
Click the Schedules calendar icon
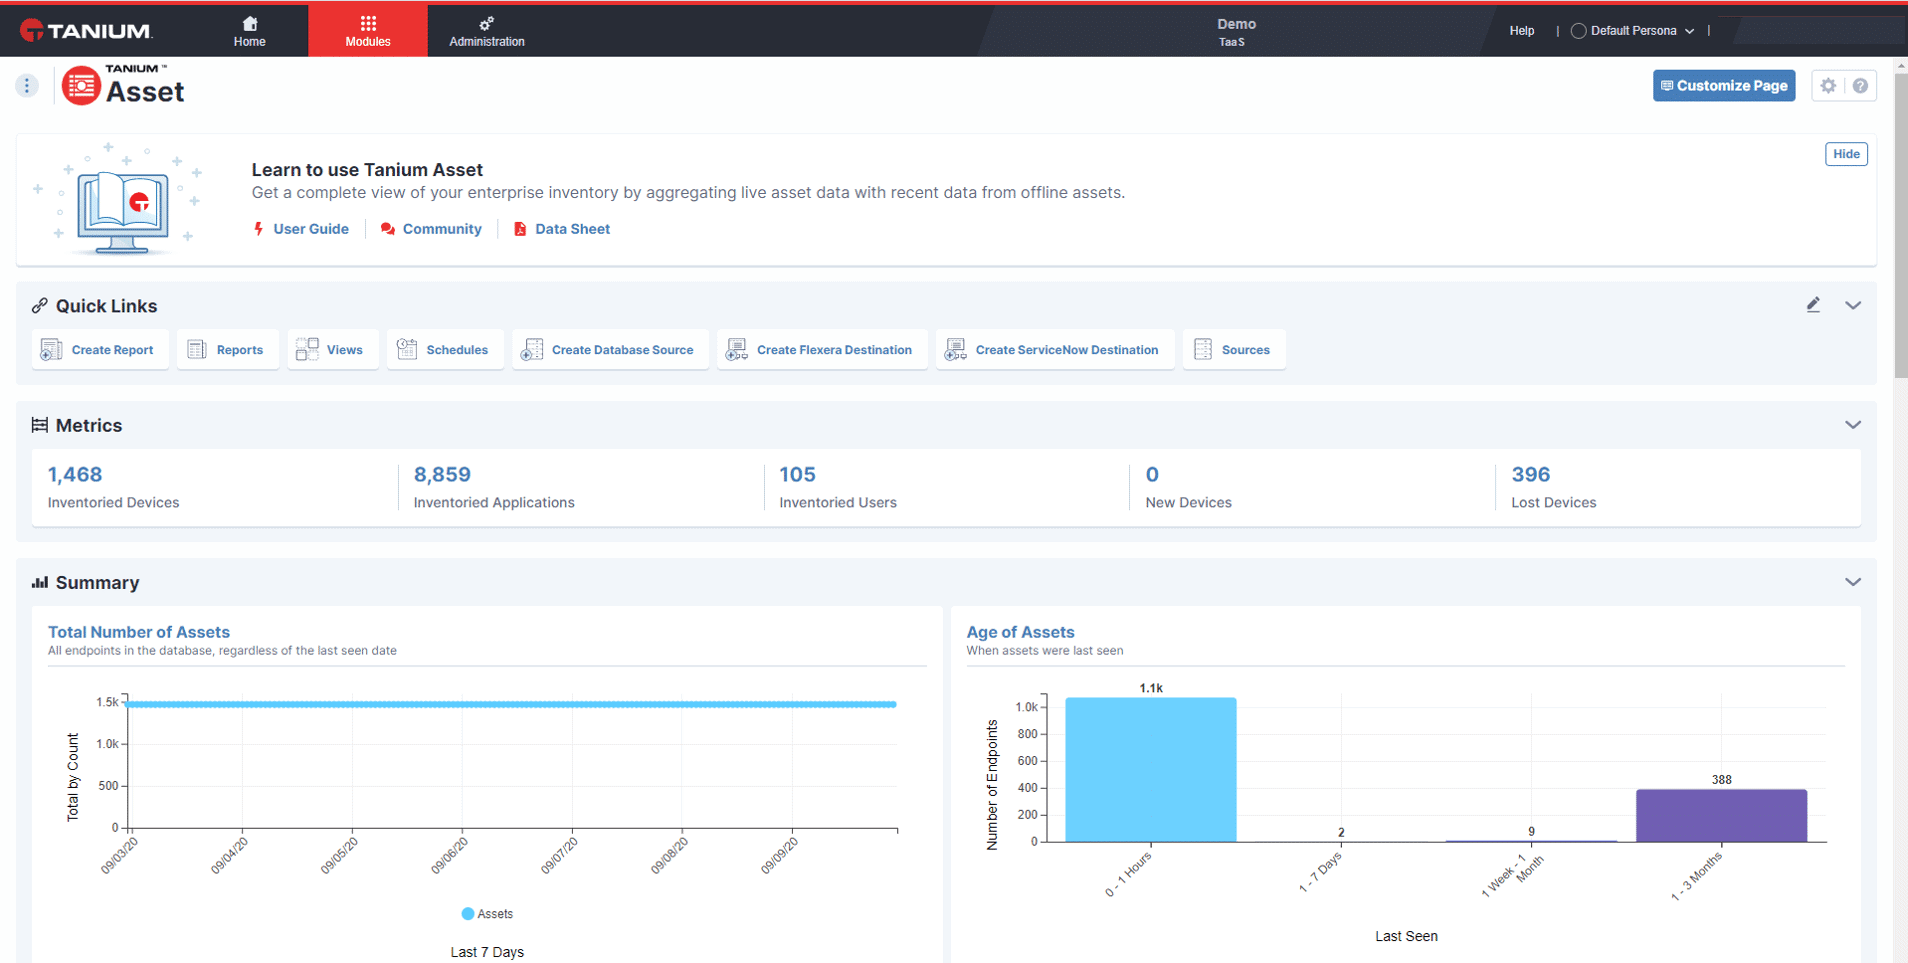407,349
